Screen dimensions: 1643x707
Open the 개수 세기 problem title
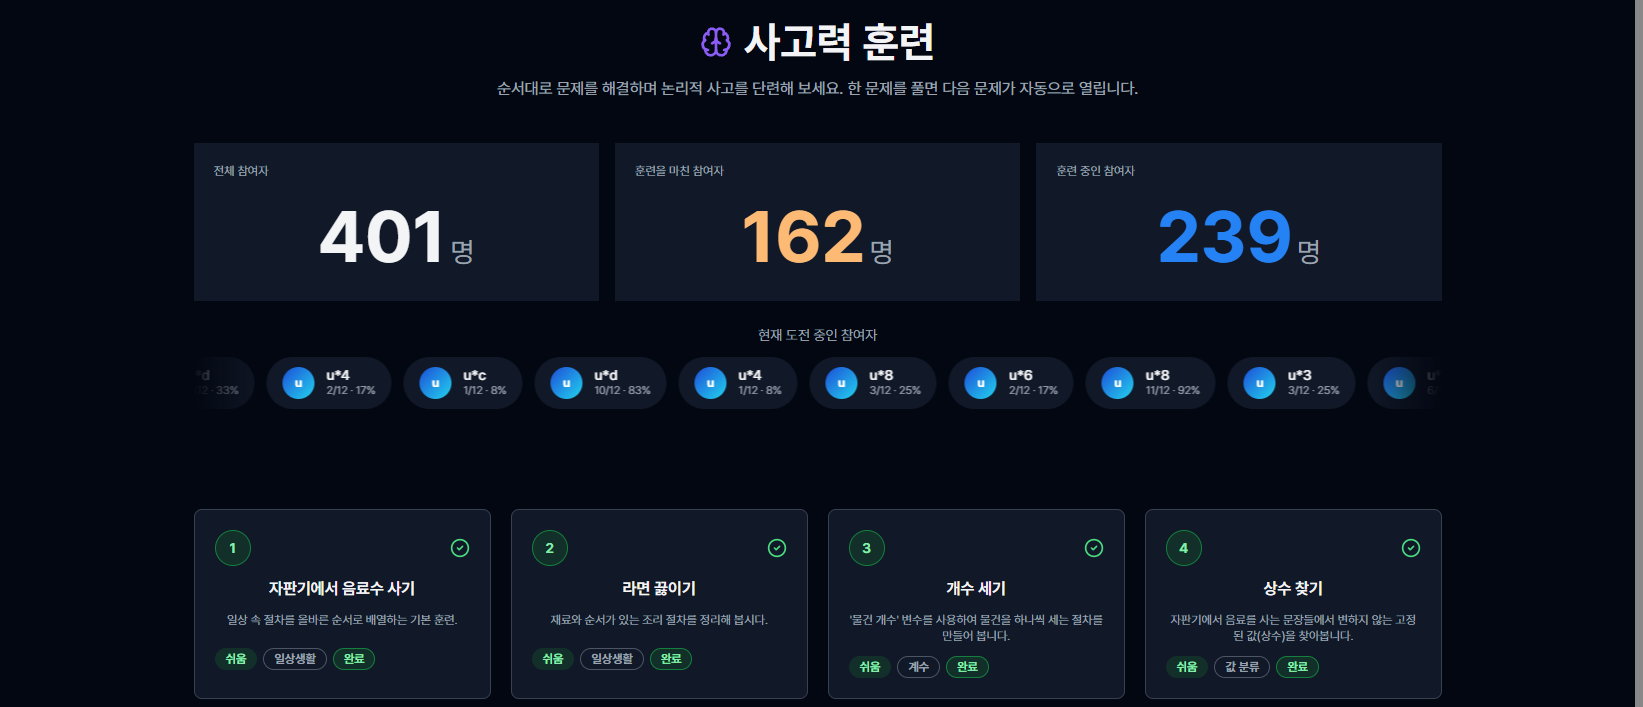976,589
